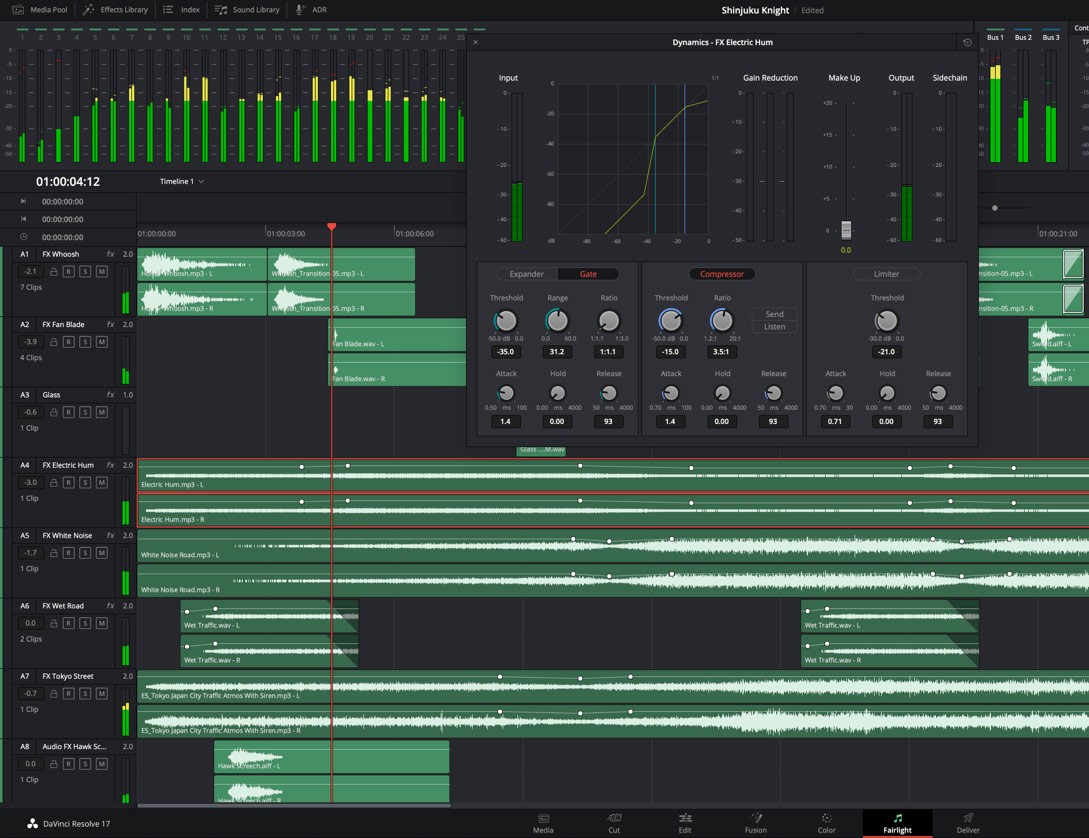This screenshot has width=1089, height=838.
Task: Reset the Dynamics panel settings
Action: point(966,43)
